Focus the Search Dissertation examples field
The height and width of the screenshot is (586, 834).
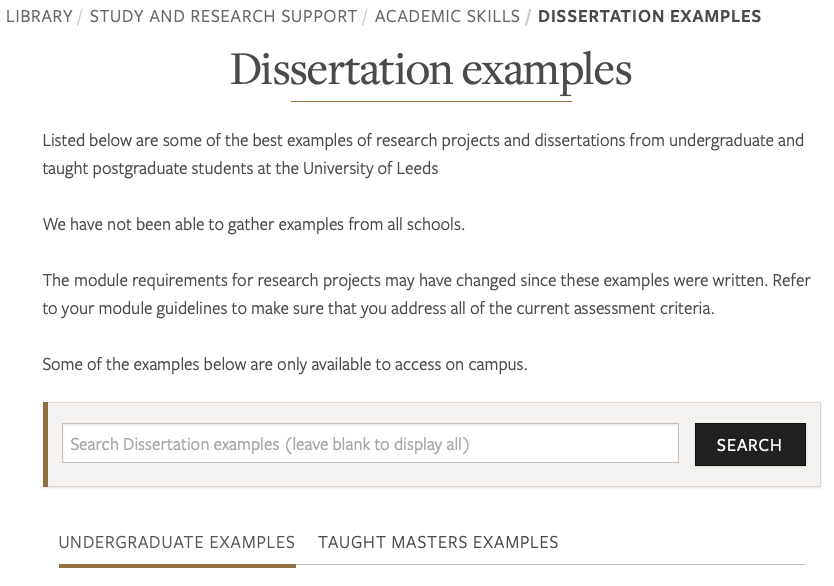pos(370,444)
